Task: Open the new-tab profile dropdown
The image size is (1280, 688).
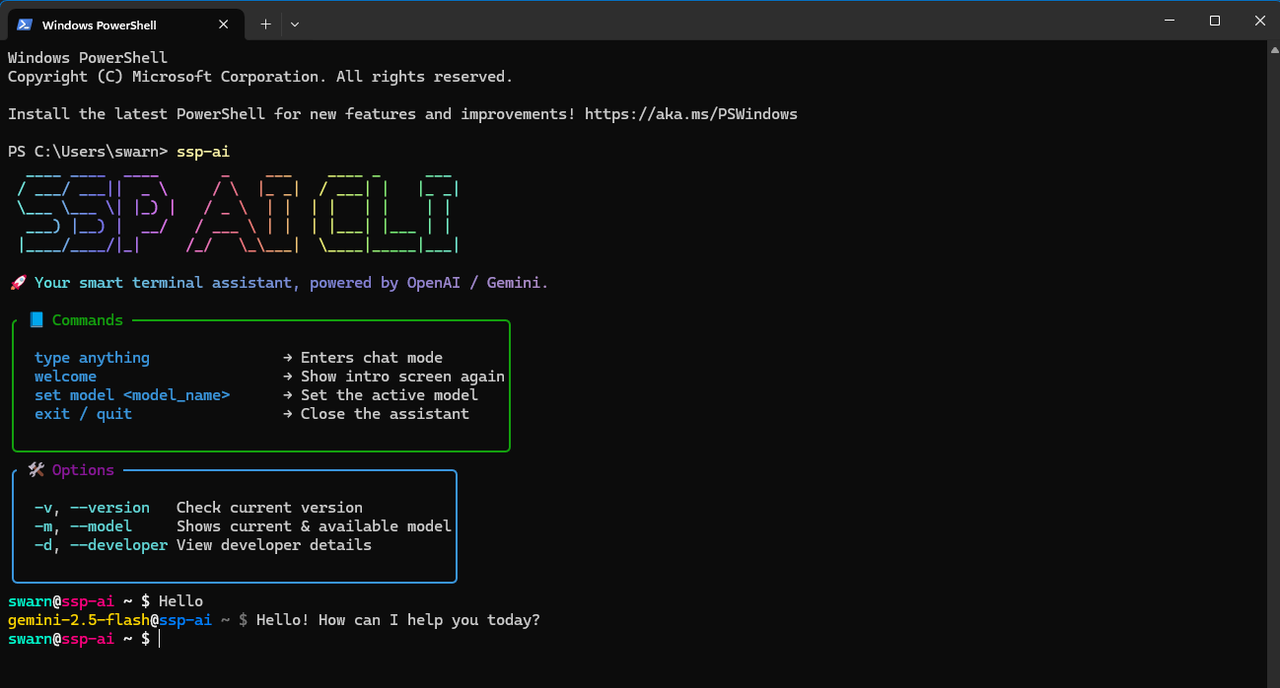Action: click(295, 24)
